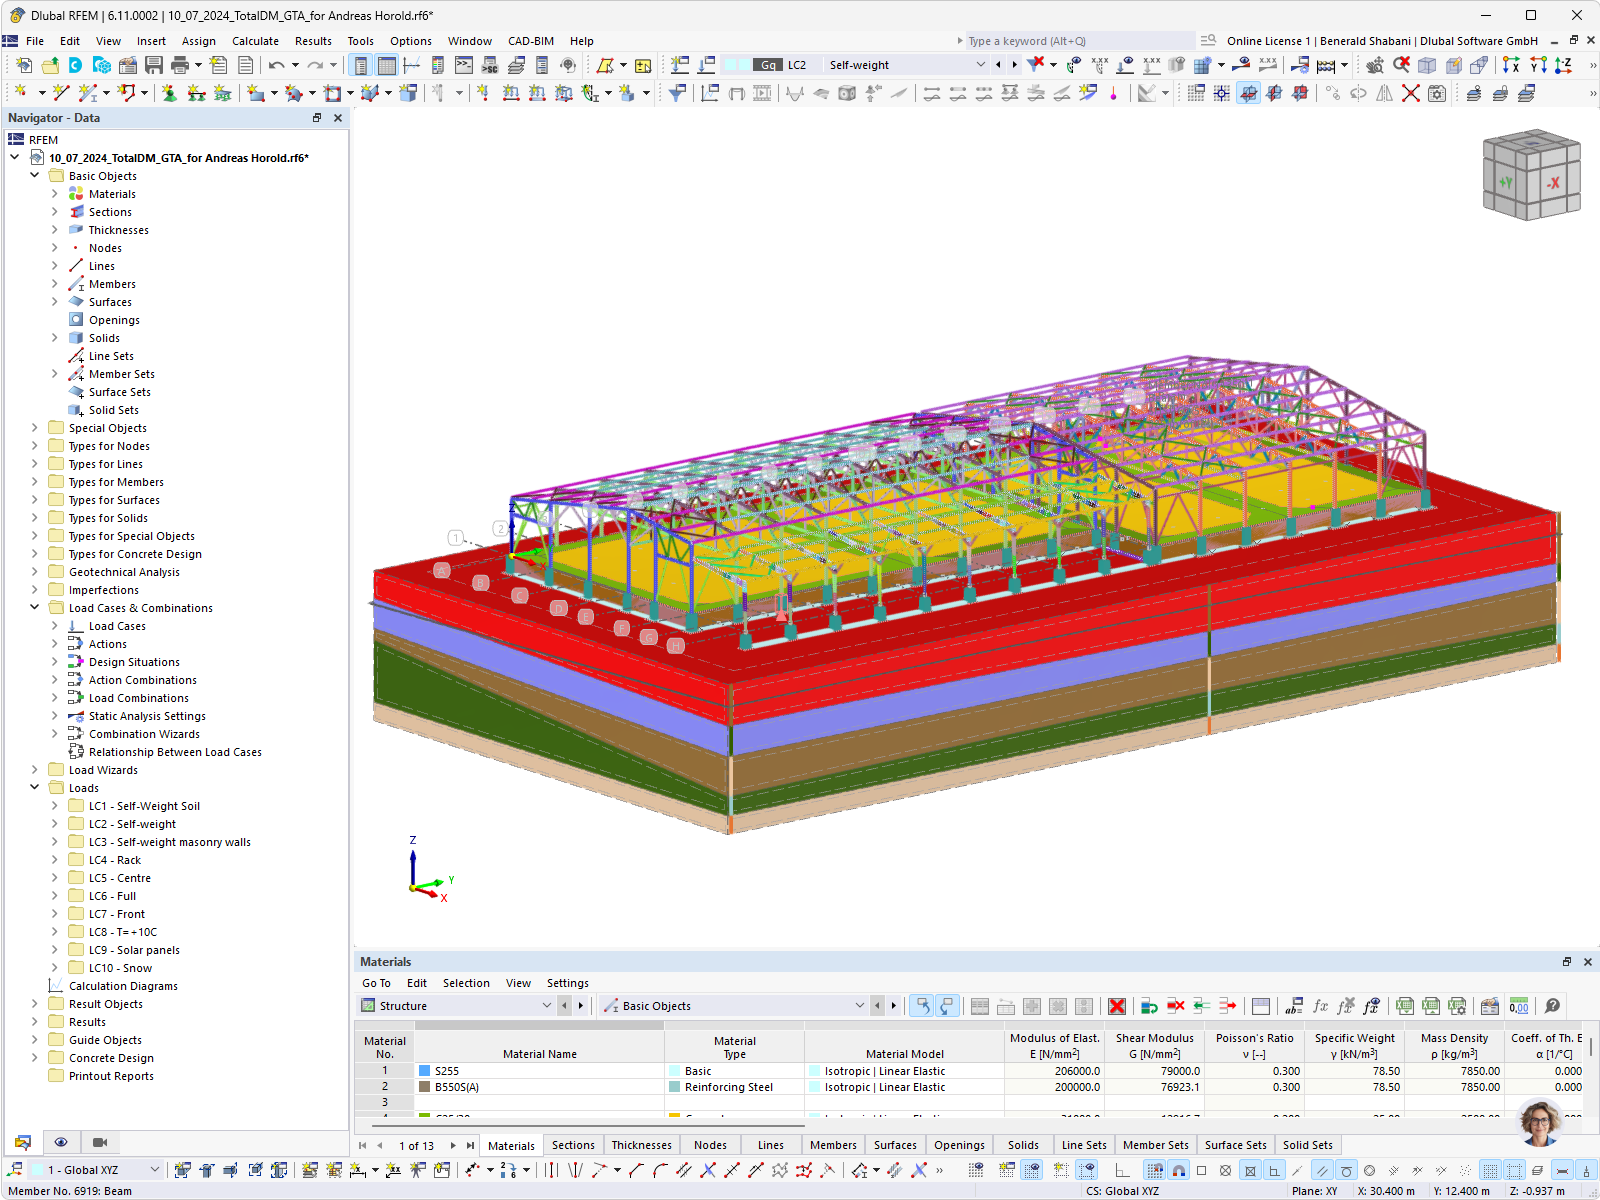The width and height of the screenshot is (1600, 1200).
Task: Toggle grid snap in bottom status toolbar
Action: [1154, 1170]
